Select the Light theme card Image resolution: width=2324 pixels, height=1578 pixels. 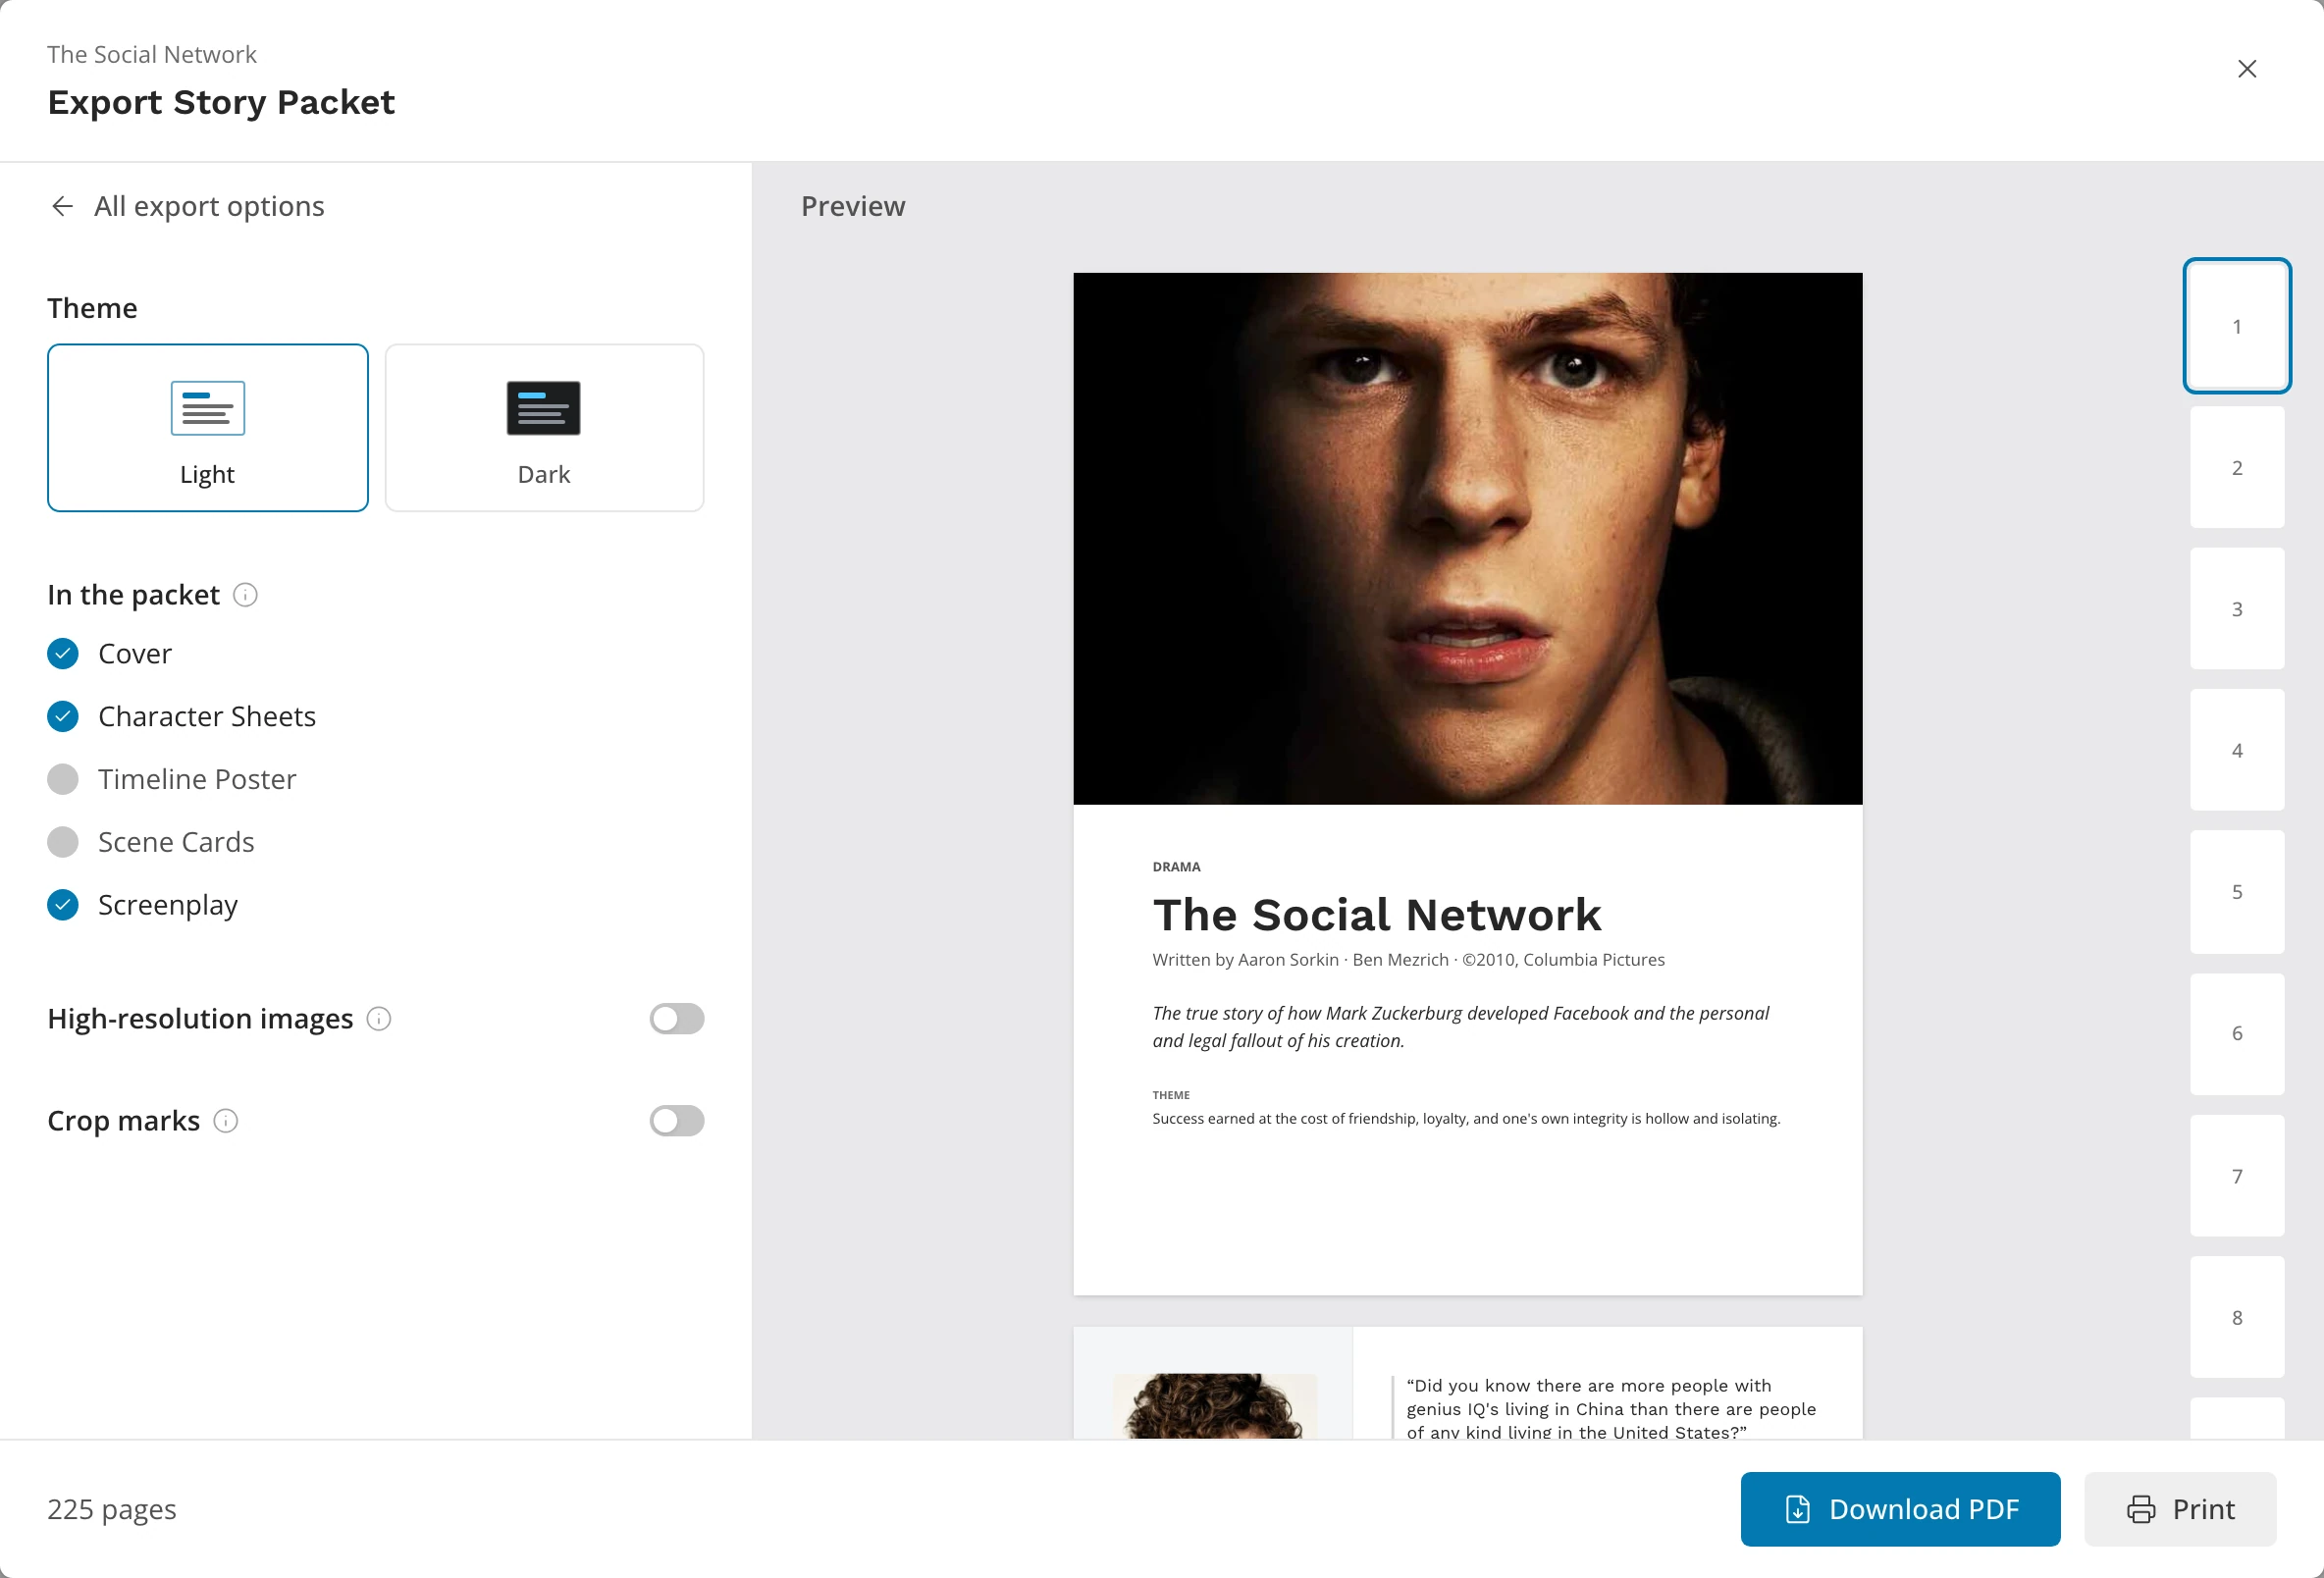[x=208, y=428]
